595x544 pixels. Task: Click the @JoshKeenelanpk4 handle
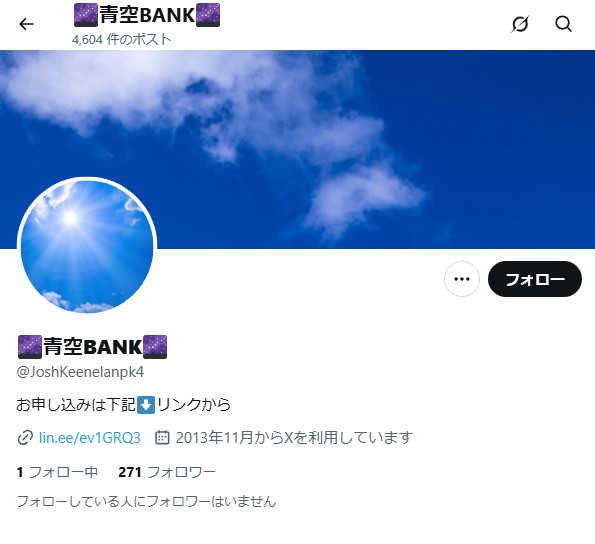(80, 372)
